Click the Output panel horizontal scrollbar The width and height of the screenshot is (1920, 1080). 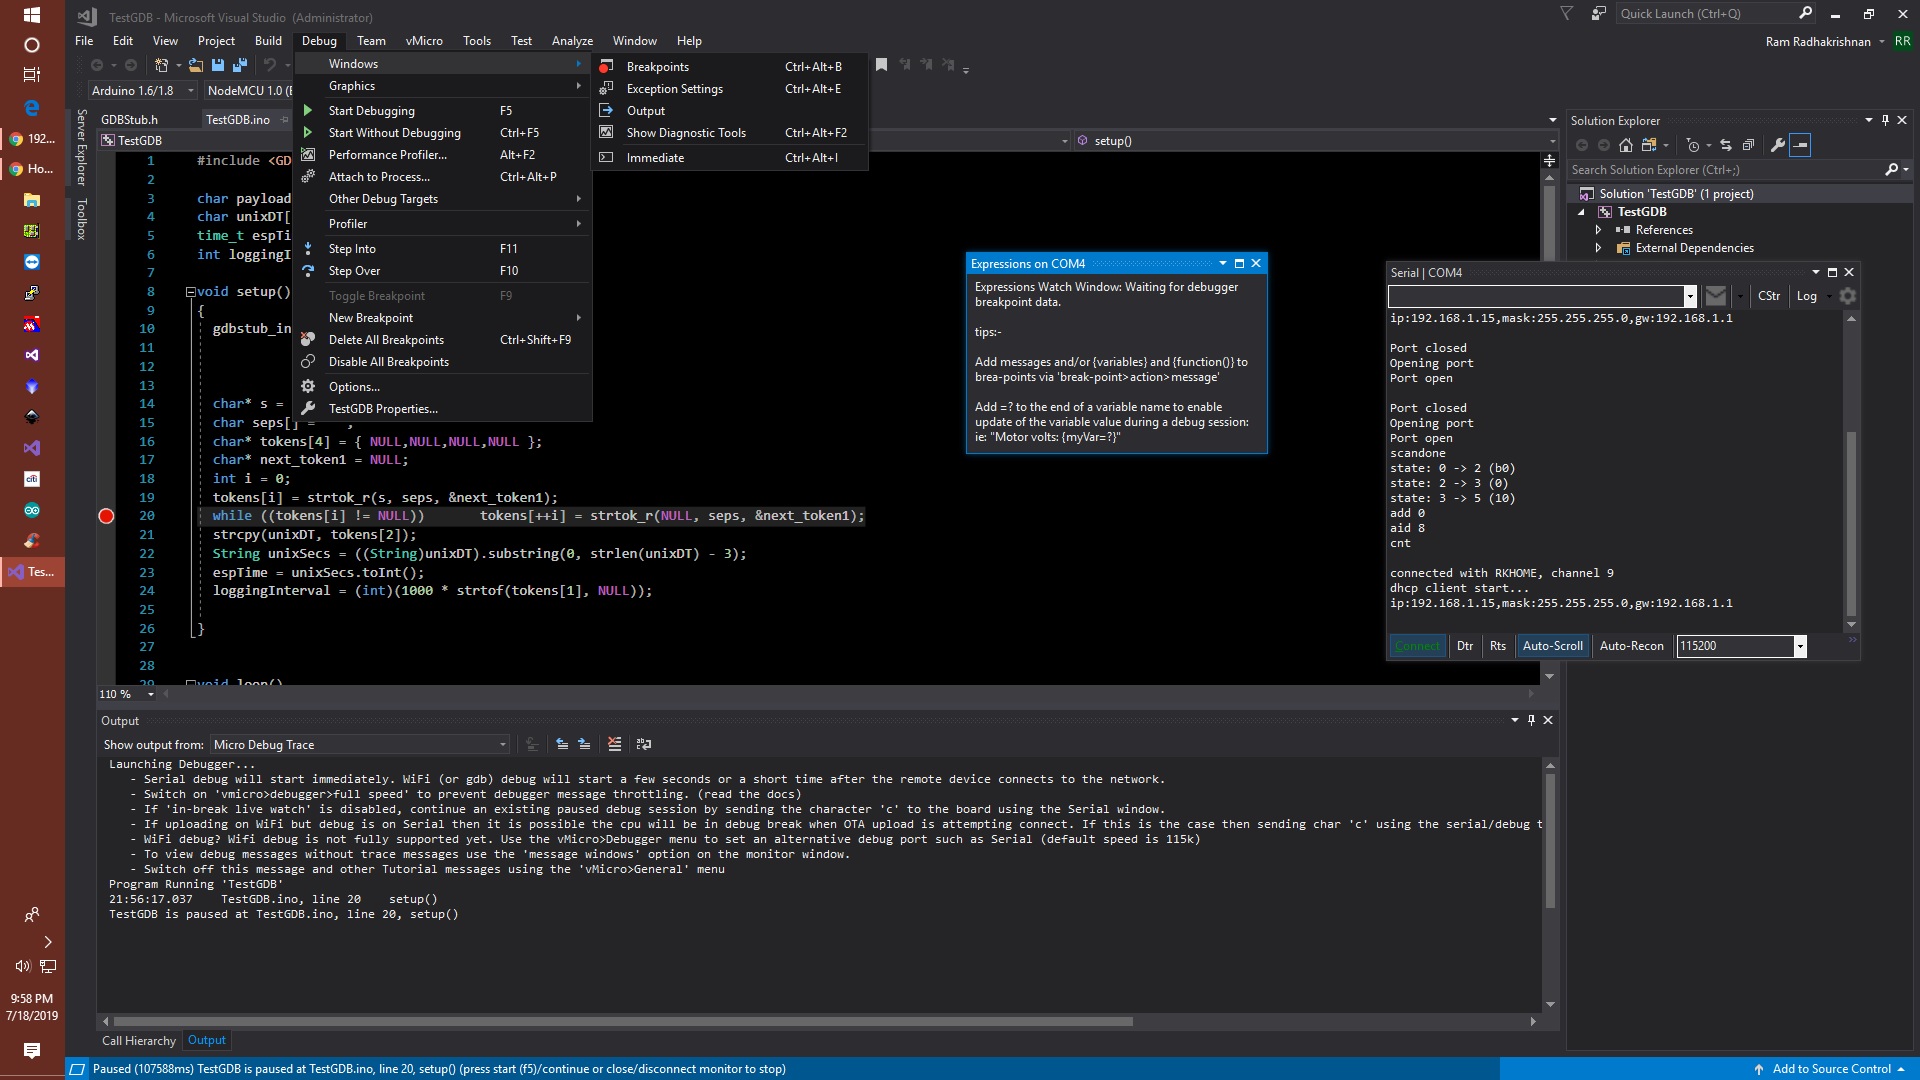(622, 1022)
